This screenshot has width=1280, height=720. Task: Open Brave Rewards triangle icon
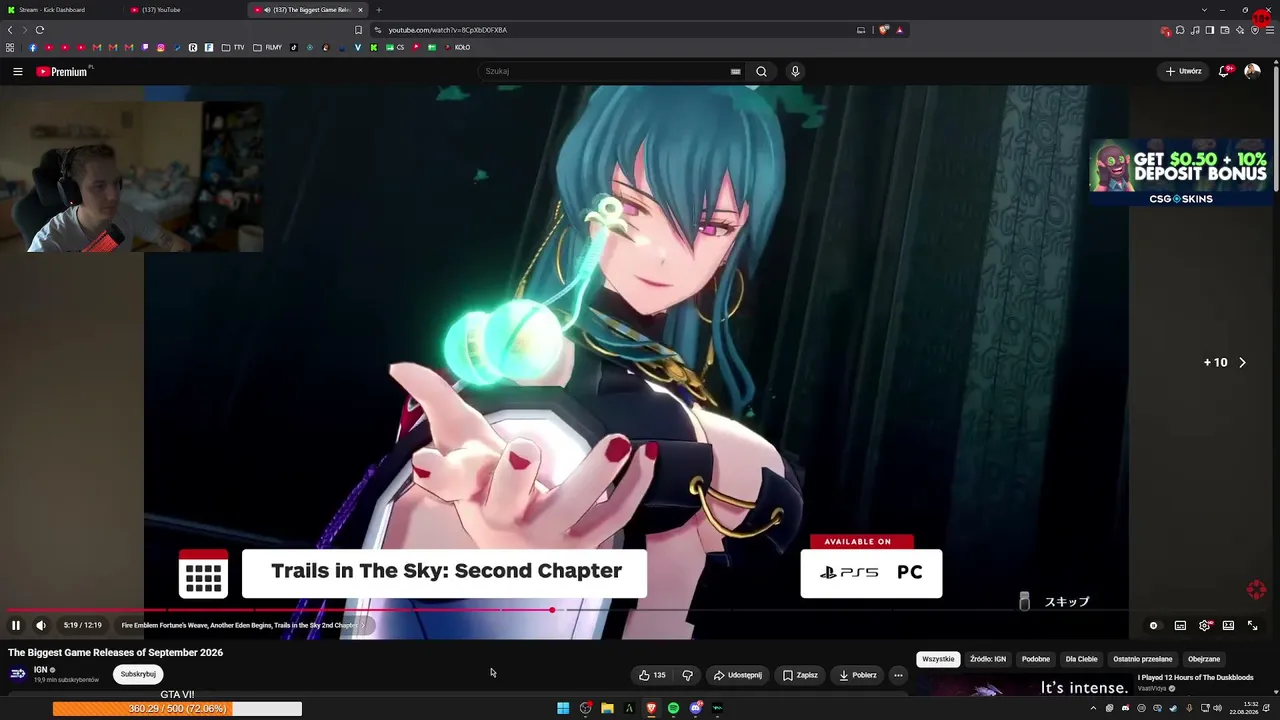tap(899, 30)
